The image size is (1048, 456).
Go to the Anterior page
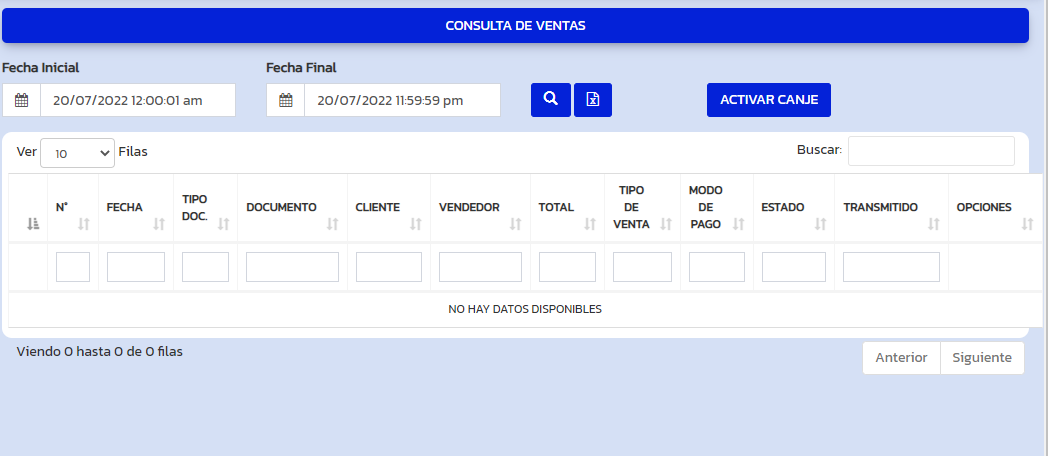tap(901, 358)
